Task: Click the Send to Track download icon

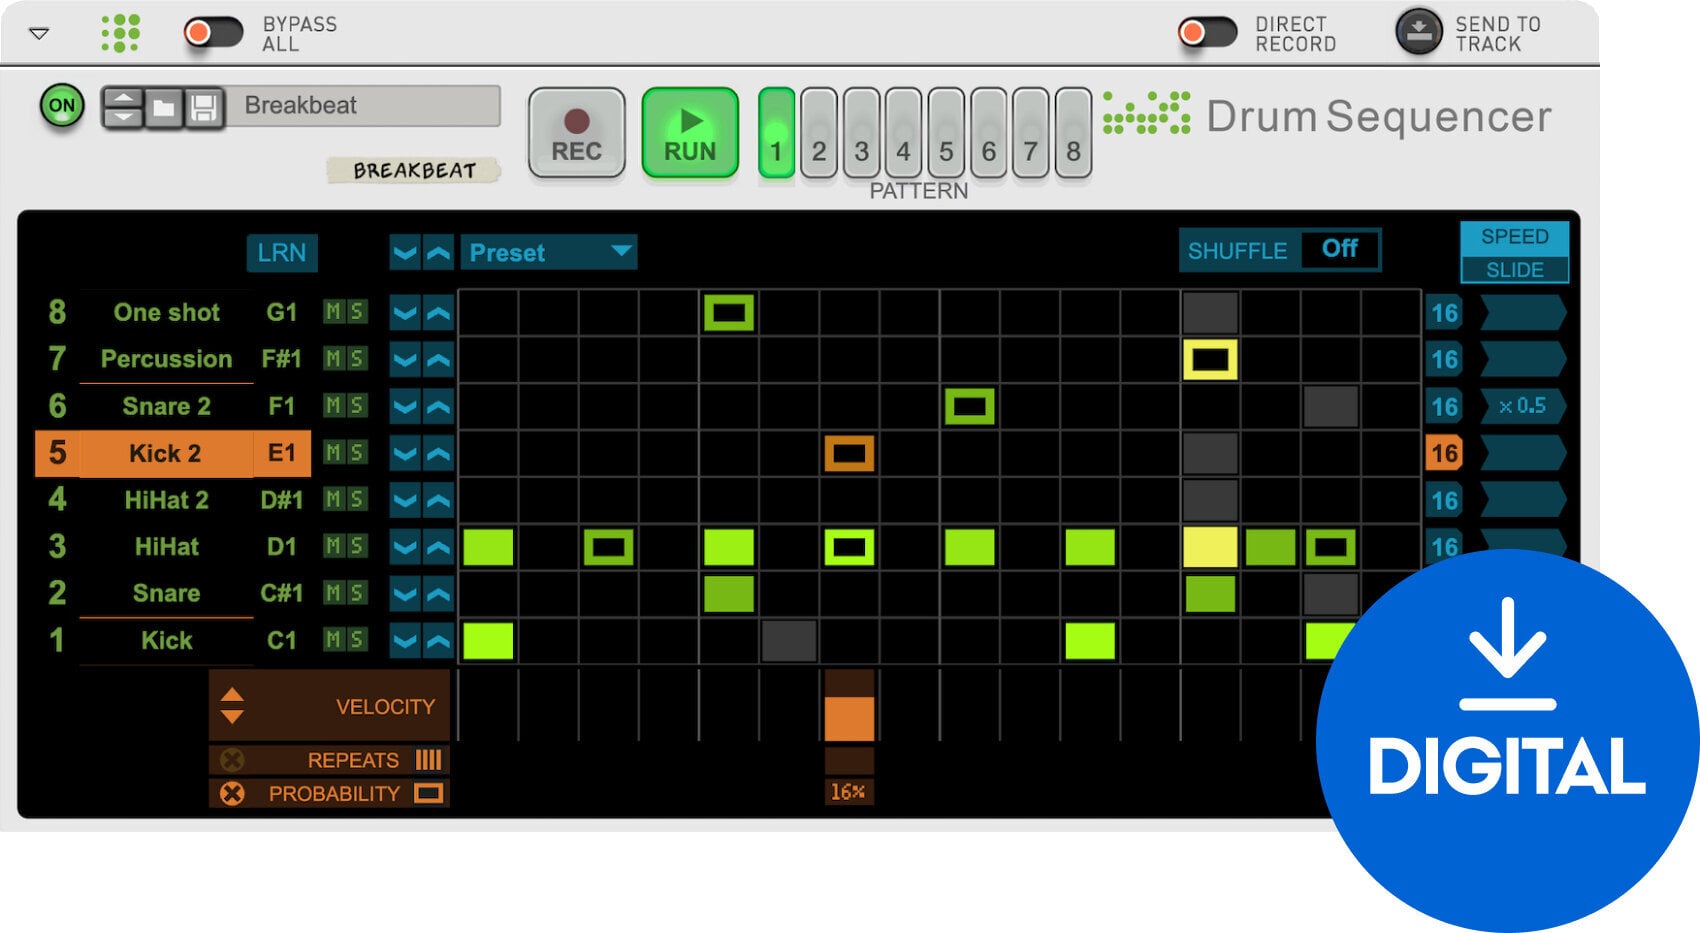Action: 1416,31
